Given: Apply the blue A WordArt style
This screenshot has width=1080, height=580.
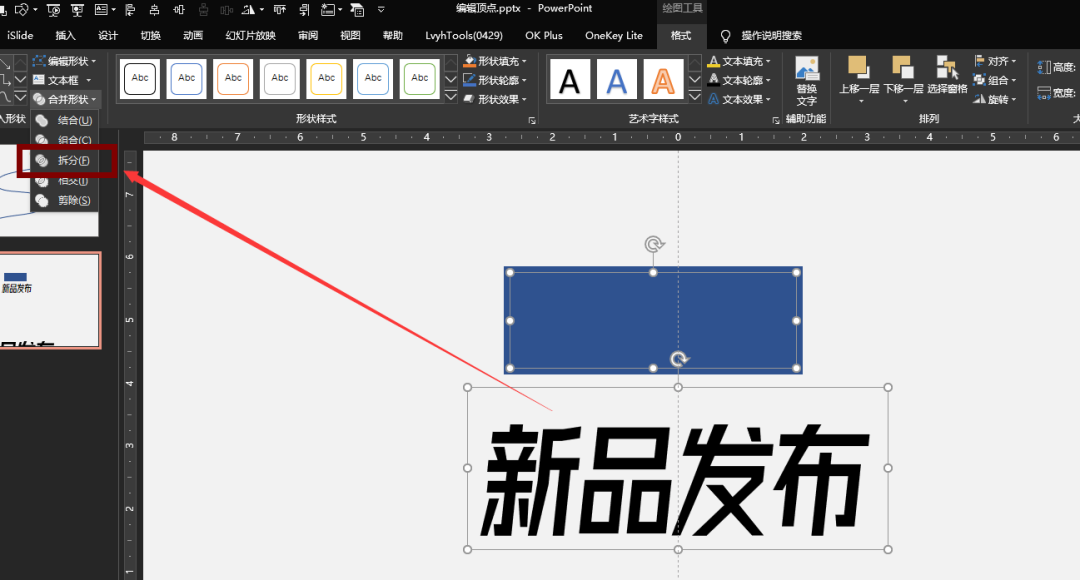Looking at the screenshot, I should (x=616, y=80).
